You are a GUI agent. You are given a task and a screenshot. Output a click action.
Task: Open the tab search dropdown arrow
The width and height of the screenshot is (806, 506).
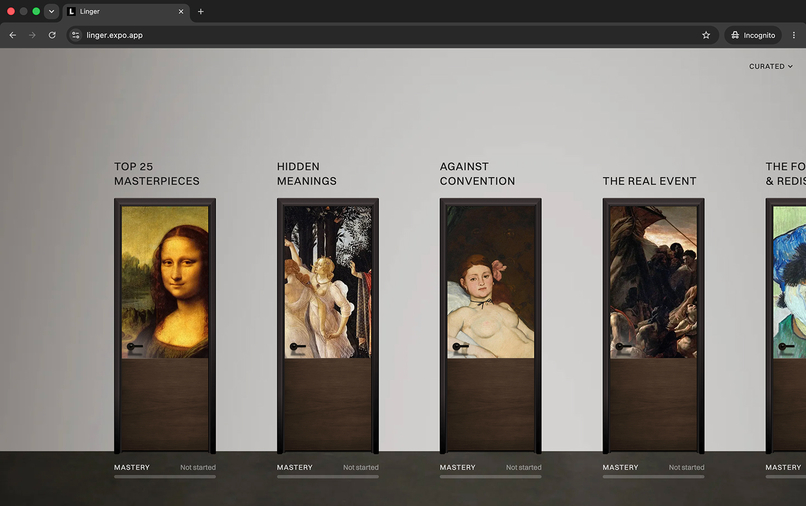51,11
